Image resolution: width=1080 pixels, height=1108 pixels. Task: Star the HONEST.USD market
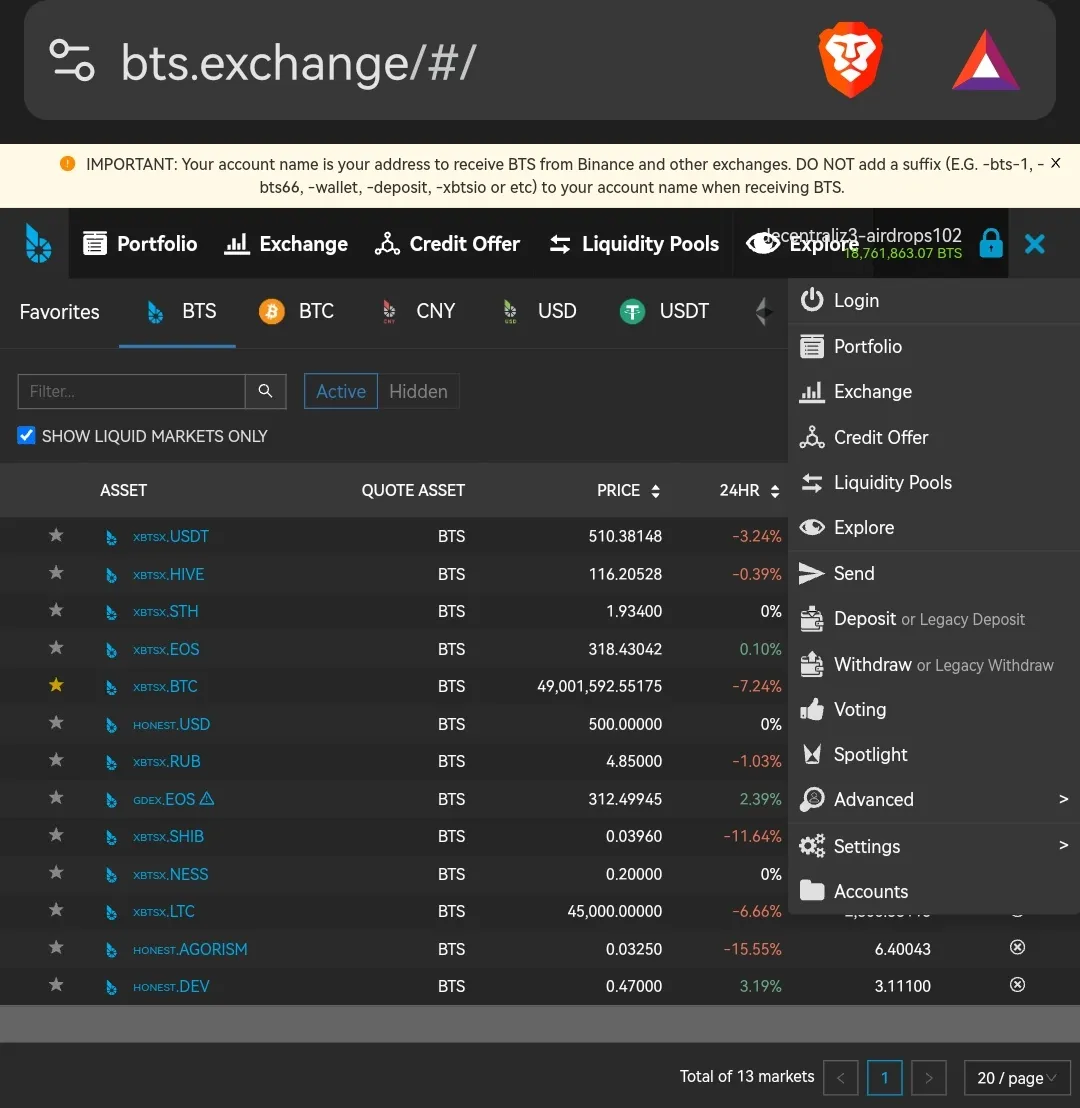click(x=56, y=723)
